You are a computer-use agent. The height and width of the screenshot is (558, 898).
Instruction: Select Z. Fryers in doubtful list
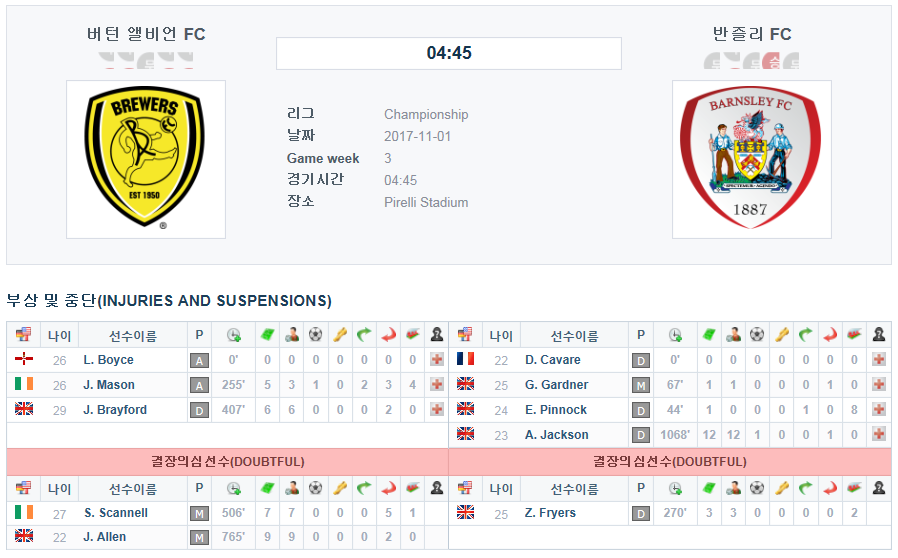click(550, 513)
